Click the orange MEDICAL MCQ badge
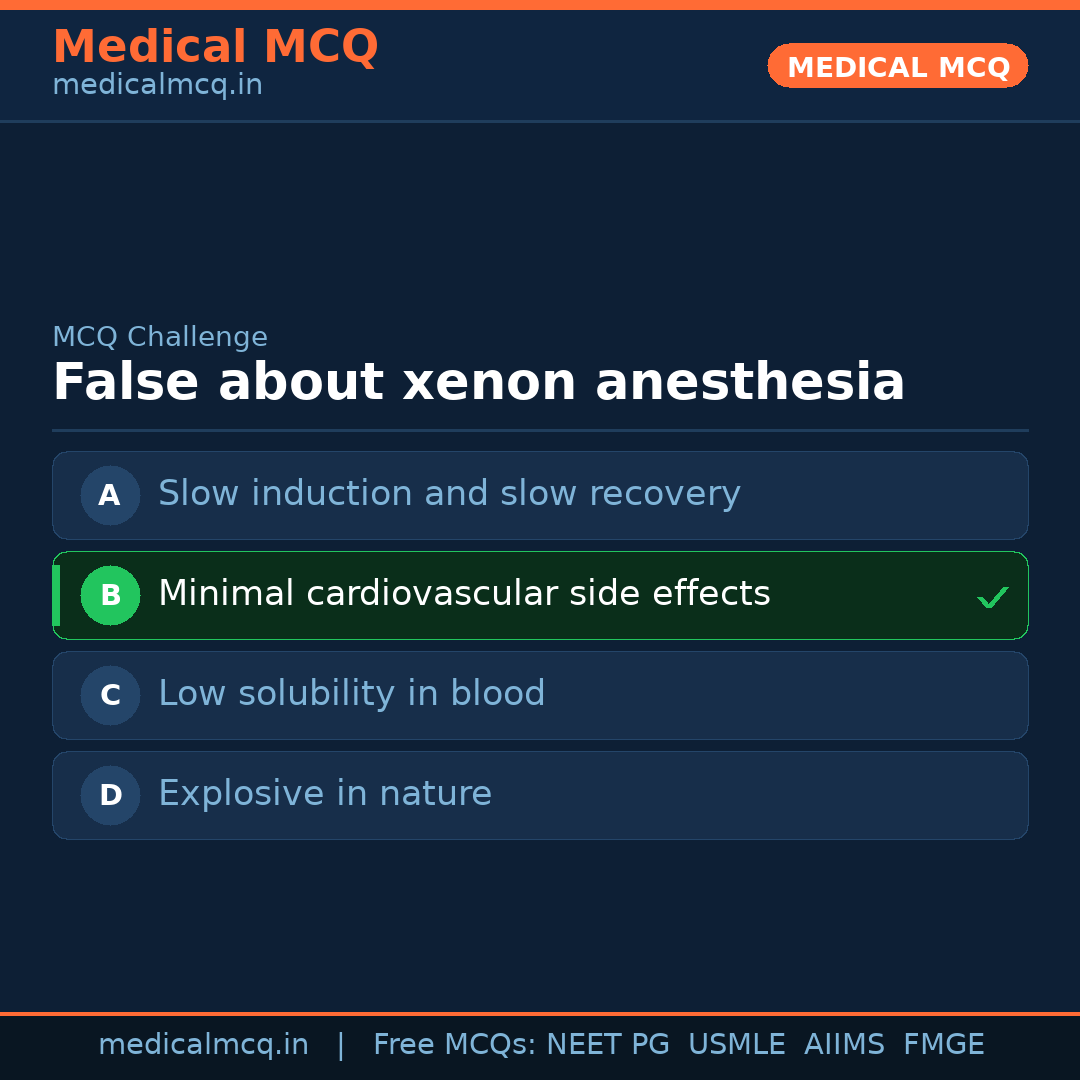Screen dimensions: 1080x1080 (897, 67)
